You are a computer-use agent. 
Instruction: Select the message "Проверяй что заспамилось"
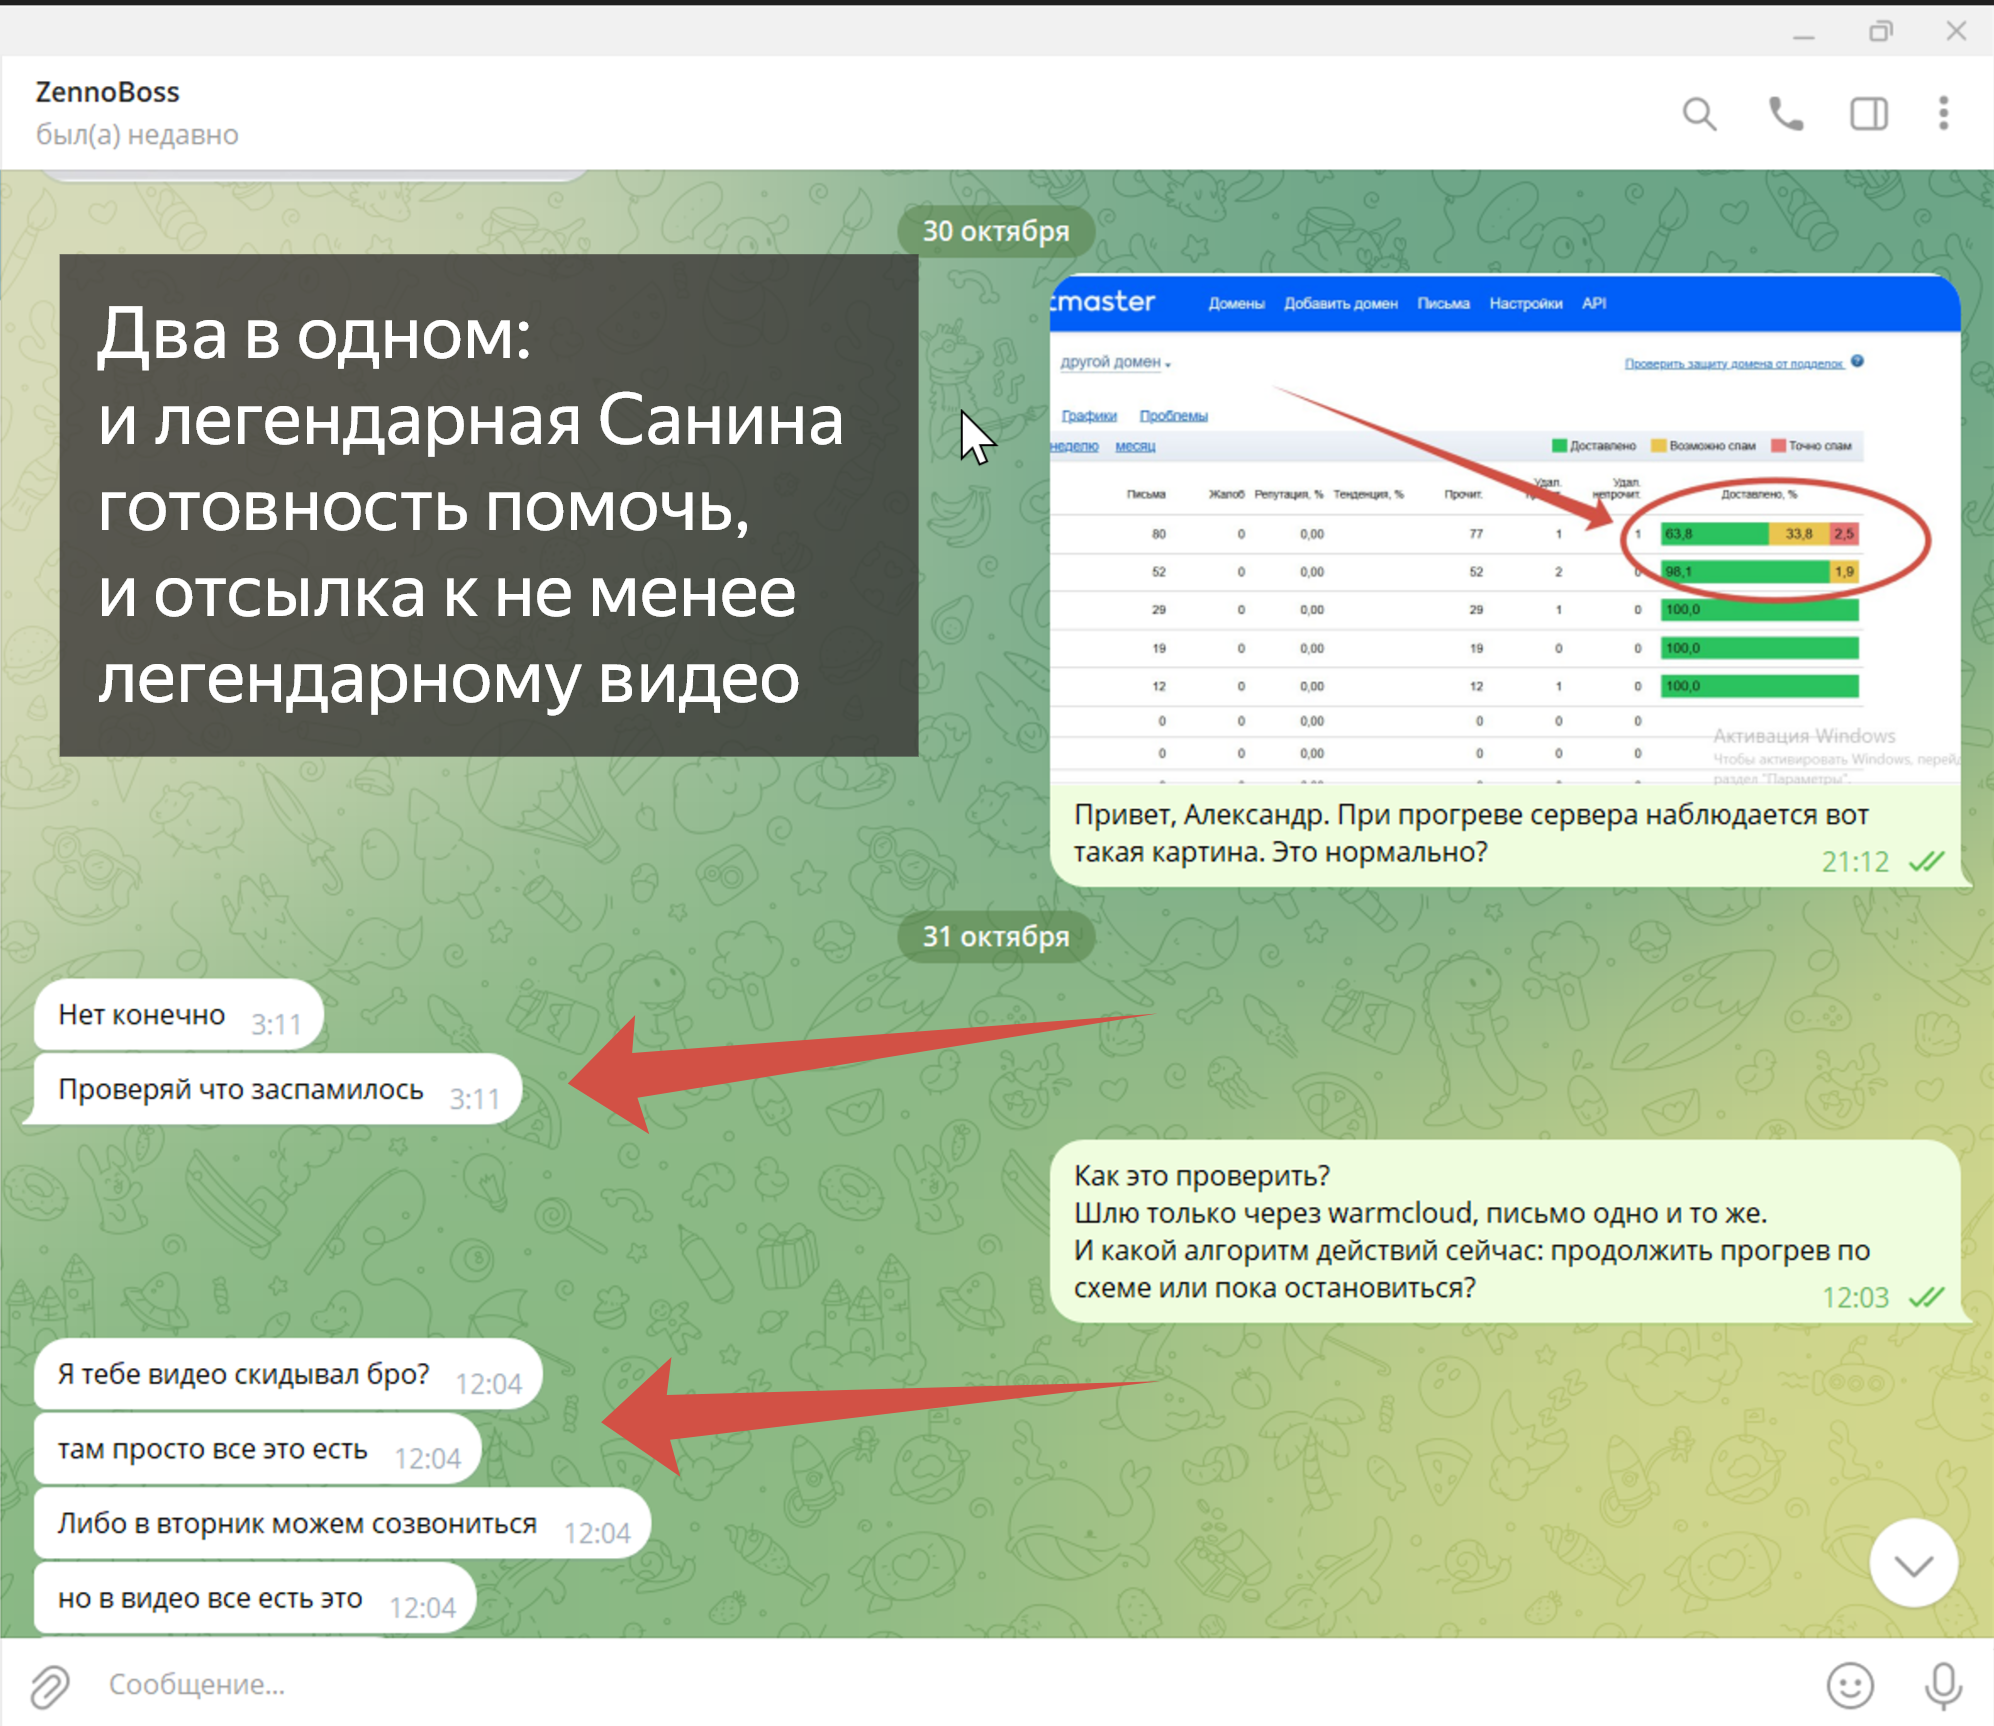(x=242, y=1090)
